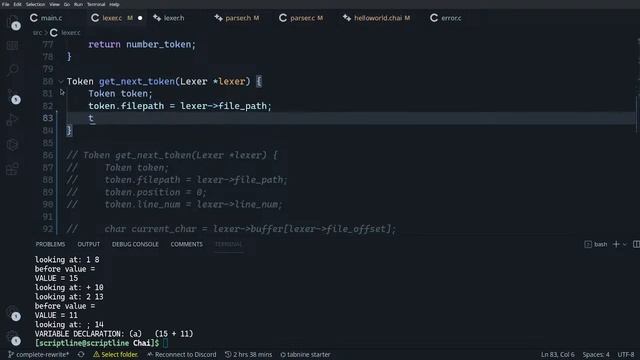
Task: Open the Run menu
Action: click(x=78, y=4)
